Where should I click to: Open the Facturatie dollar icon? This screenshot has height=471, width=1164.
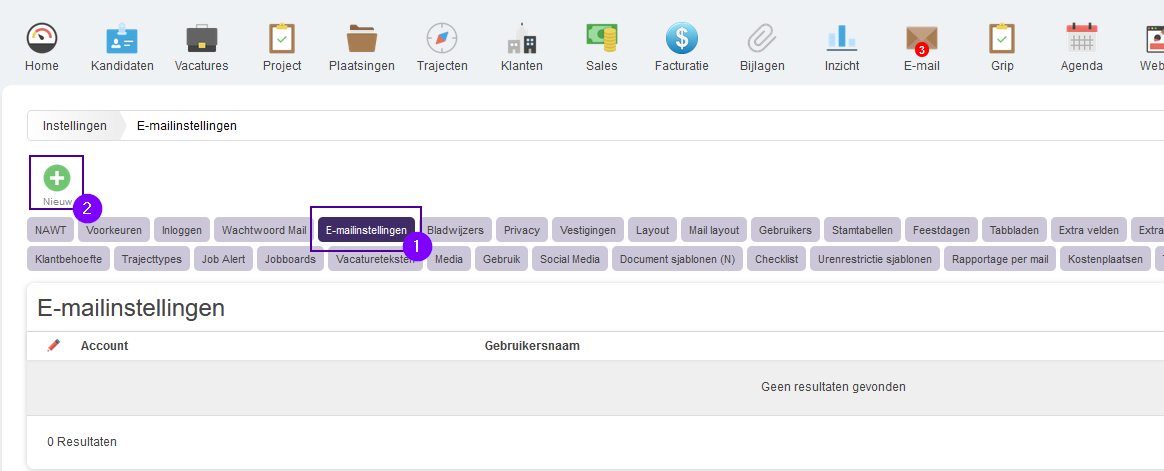(681, 39)
